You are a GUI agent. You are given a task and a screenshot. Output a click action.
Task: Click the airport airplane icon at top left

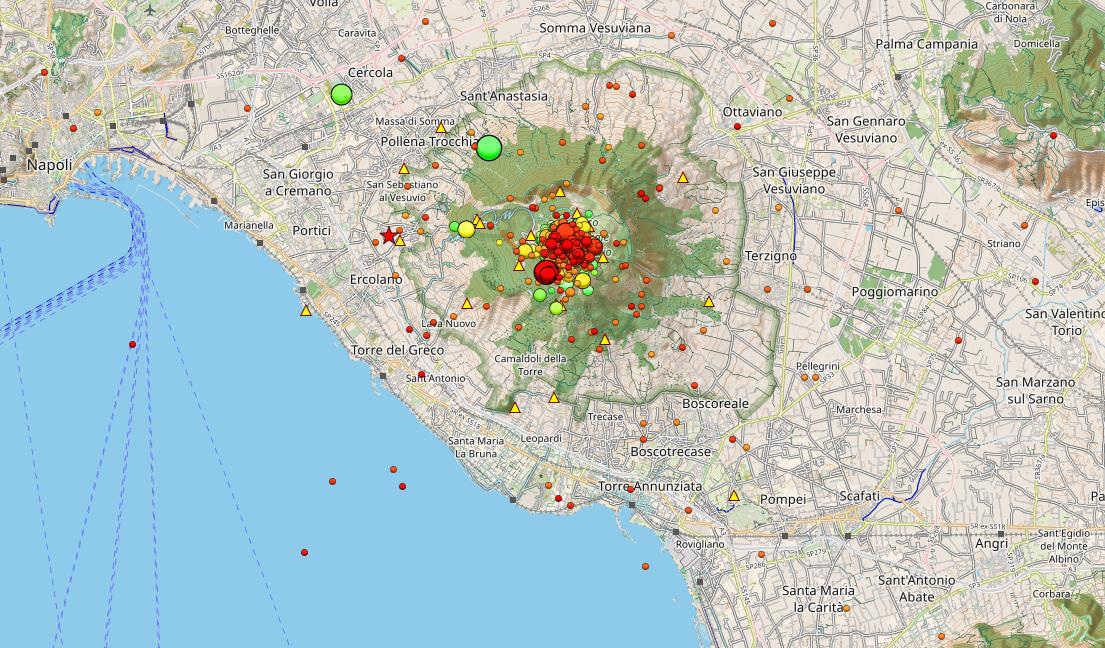click(x=150, y=9)
